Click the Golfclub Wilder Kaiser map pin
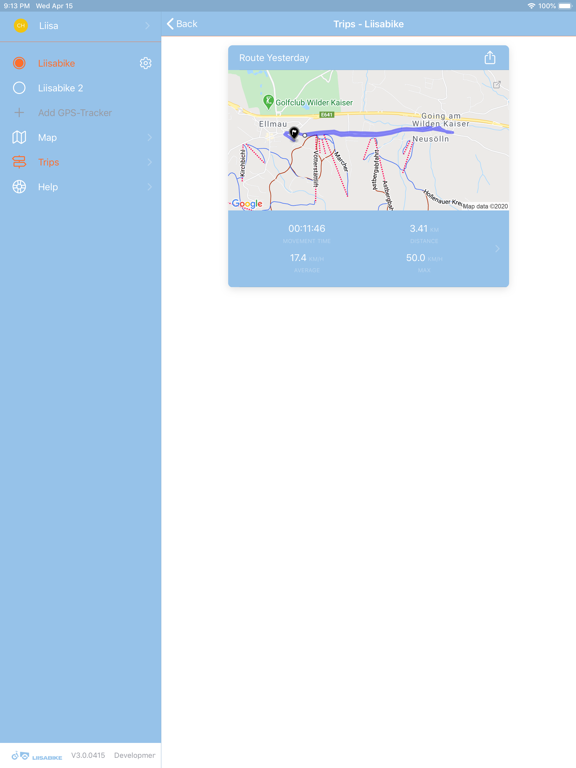576x768 pixels. 268,101
